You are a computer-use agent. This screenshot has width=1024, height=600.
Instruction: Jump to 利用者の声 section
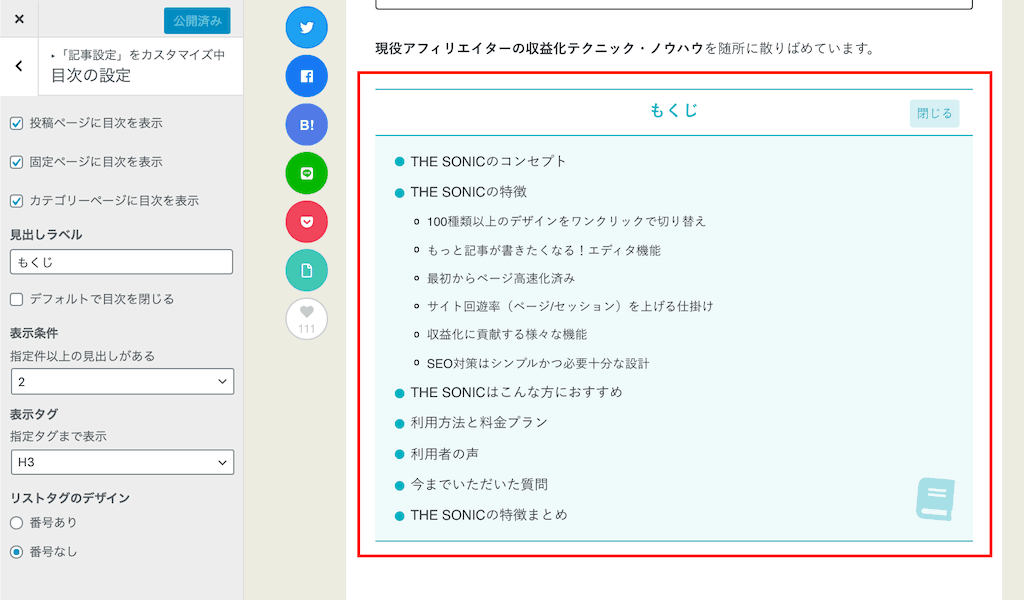444,454
